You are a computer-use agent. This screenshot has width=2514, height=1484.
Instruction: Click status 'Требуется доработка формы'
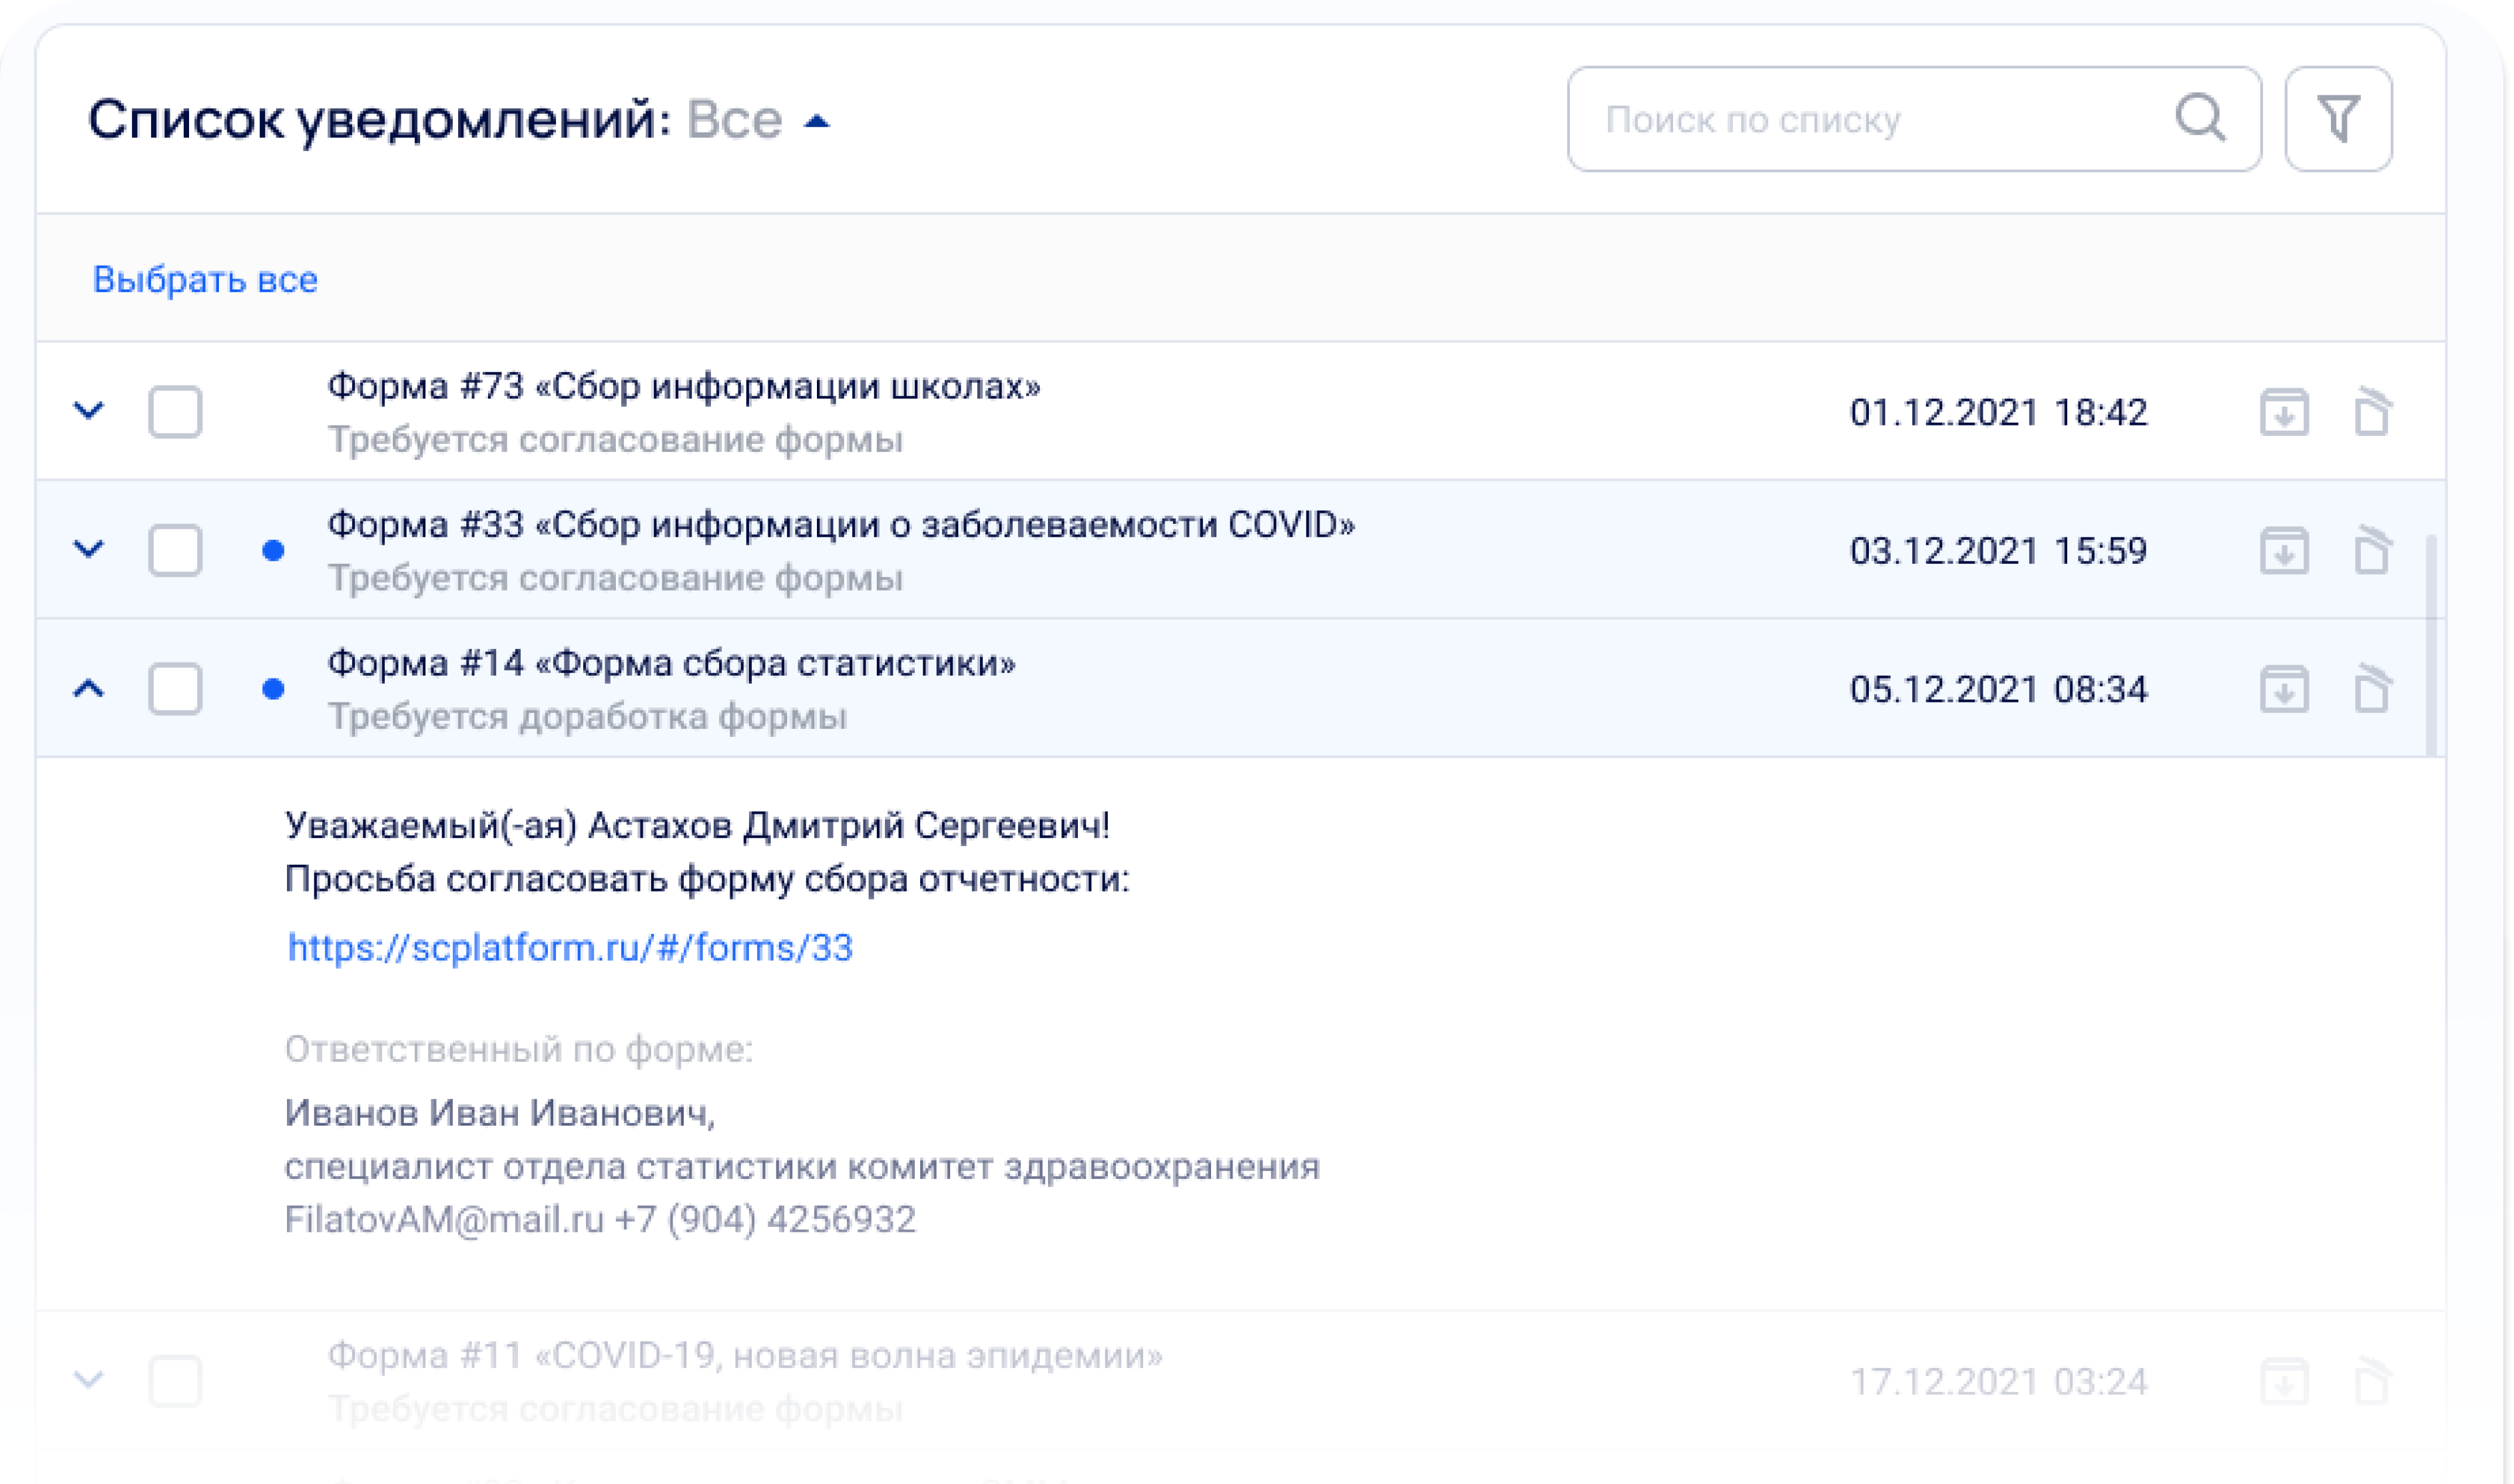[x=587, y=717]
